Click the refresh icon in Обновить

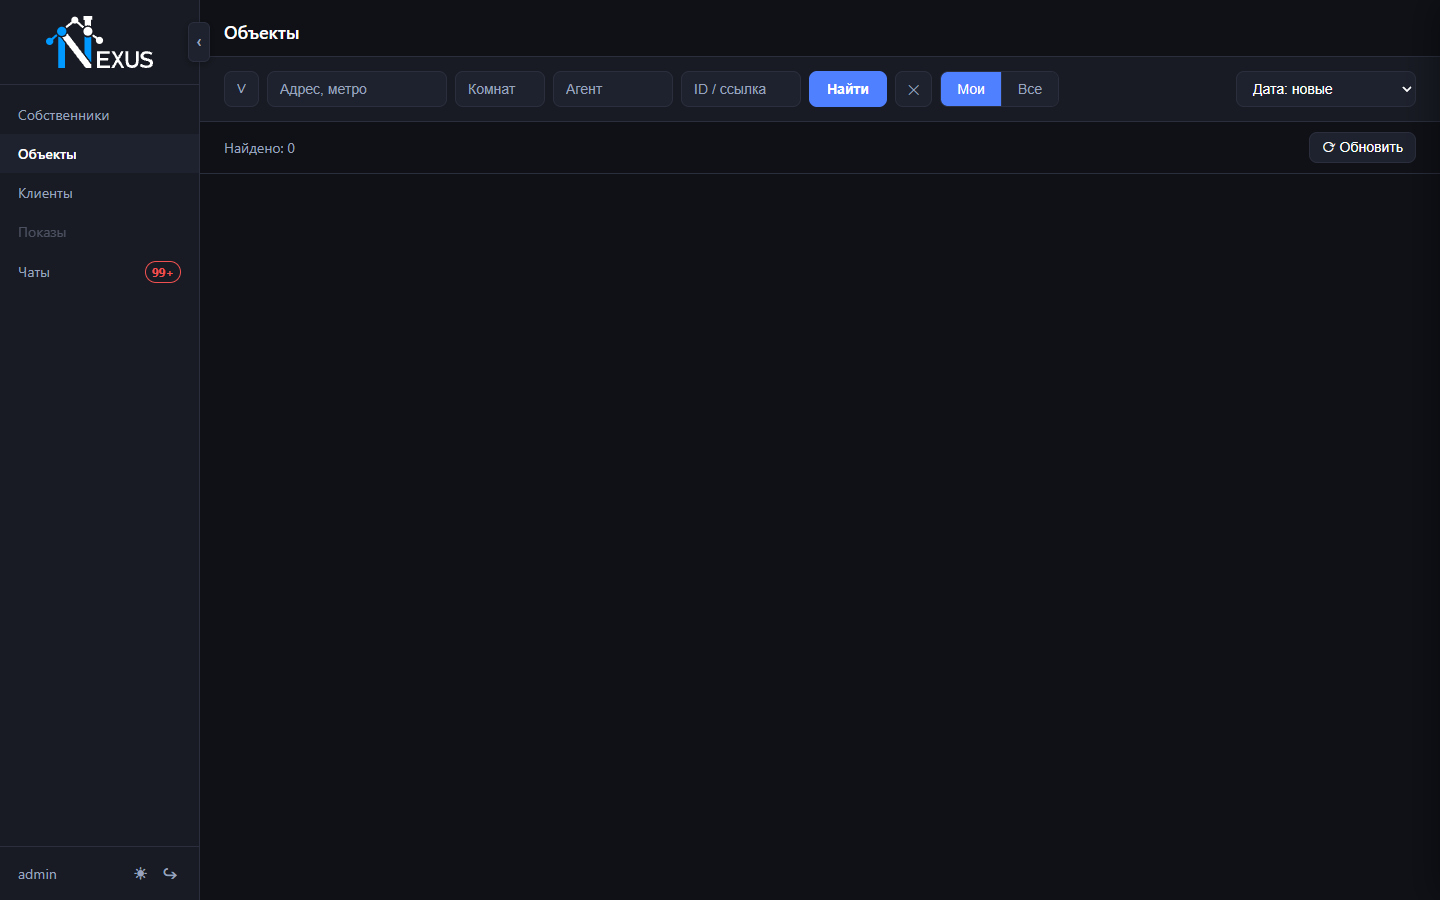tap(1329, 147)
